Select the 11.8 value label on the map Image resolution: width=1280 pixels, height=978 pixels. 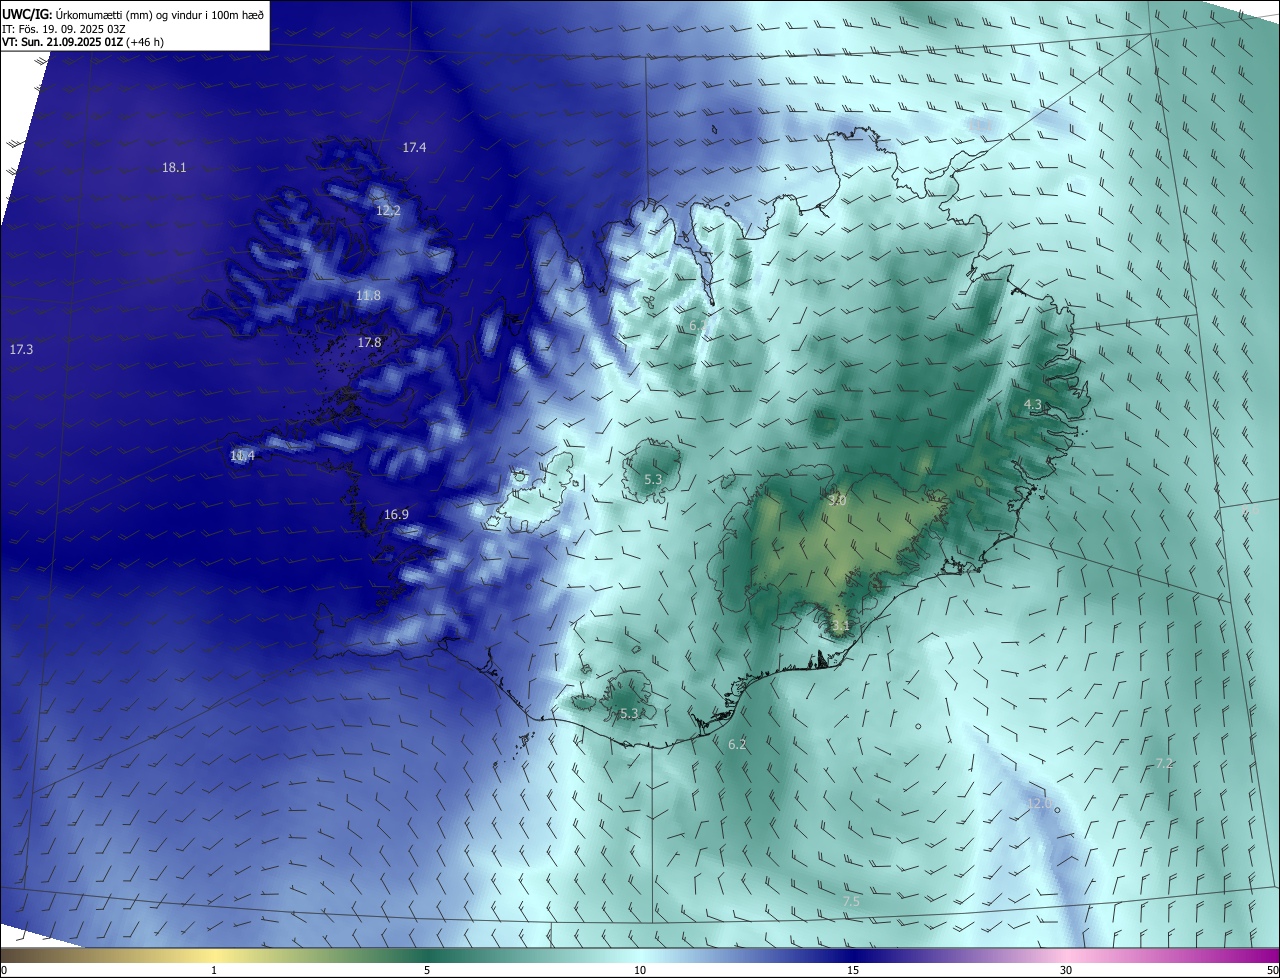tap(368, 296)
